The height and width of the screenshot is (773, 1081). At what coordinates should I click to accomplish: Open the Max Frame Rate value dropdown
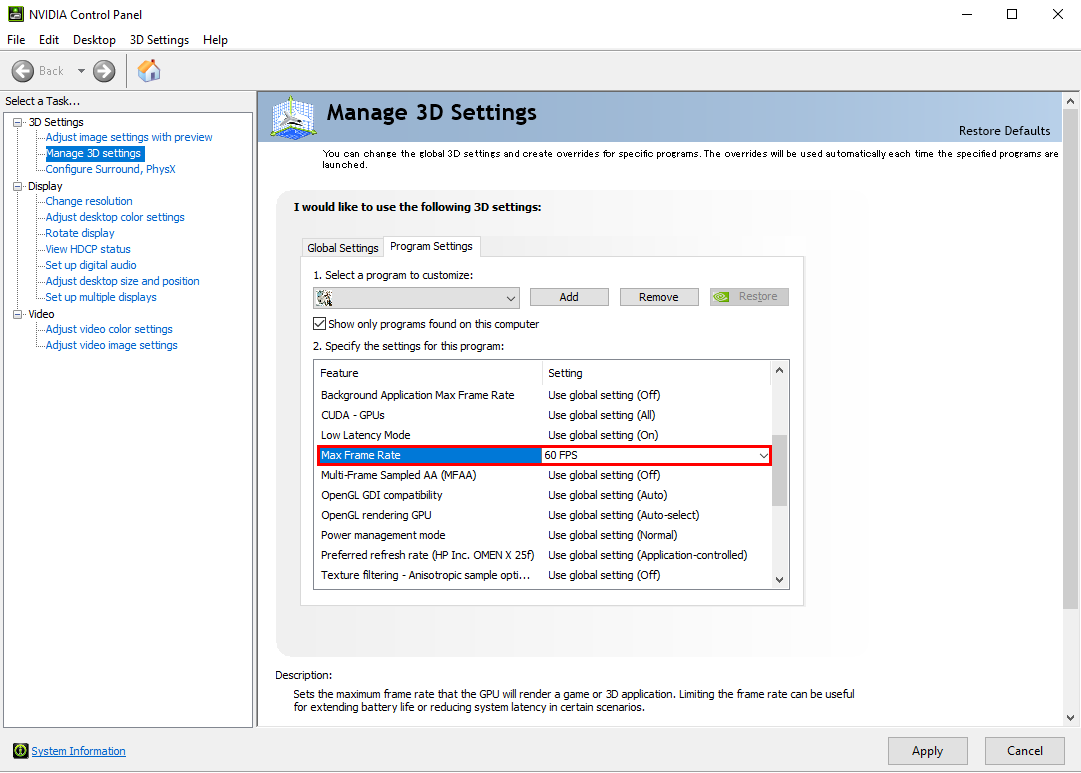763,455
